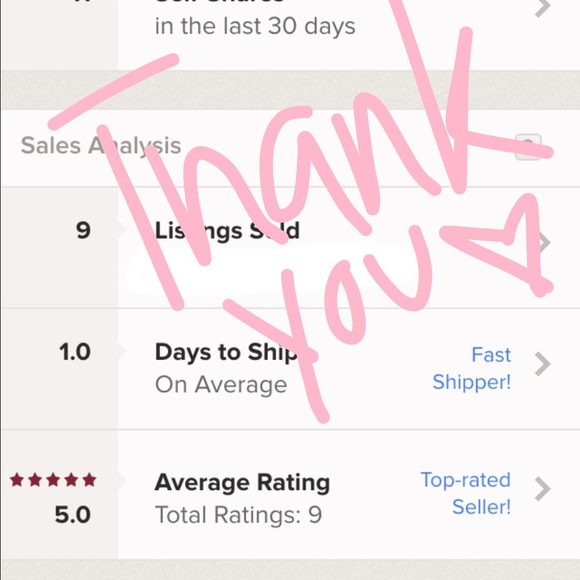
Task: Tap the 1.0 days to ship value
Action: point(75,352)
